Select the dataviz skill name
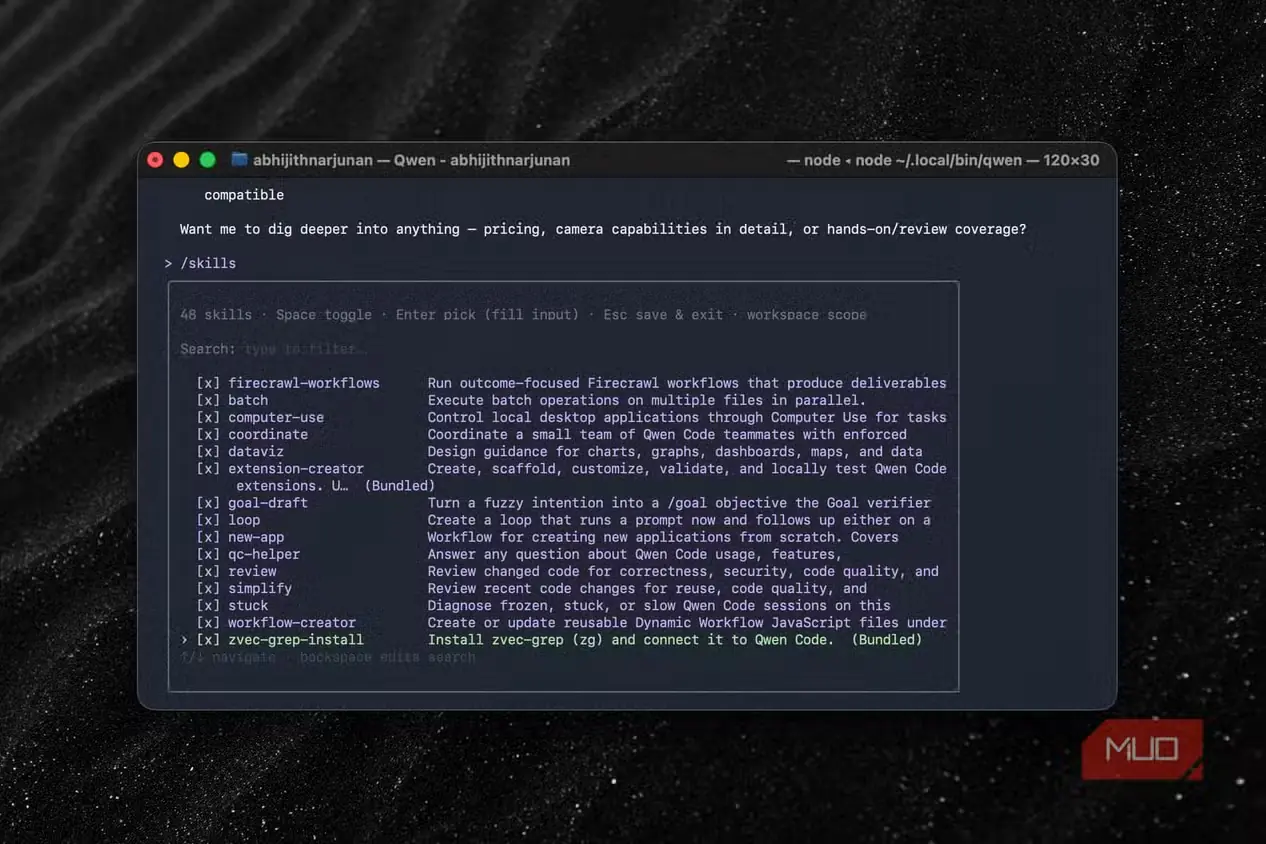 pos(256,451)
